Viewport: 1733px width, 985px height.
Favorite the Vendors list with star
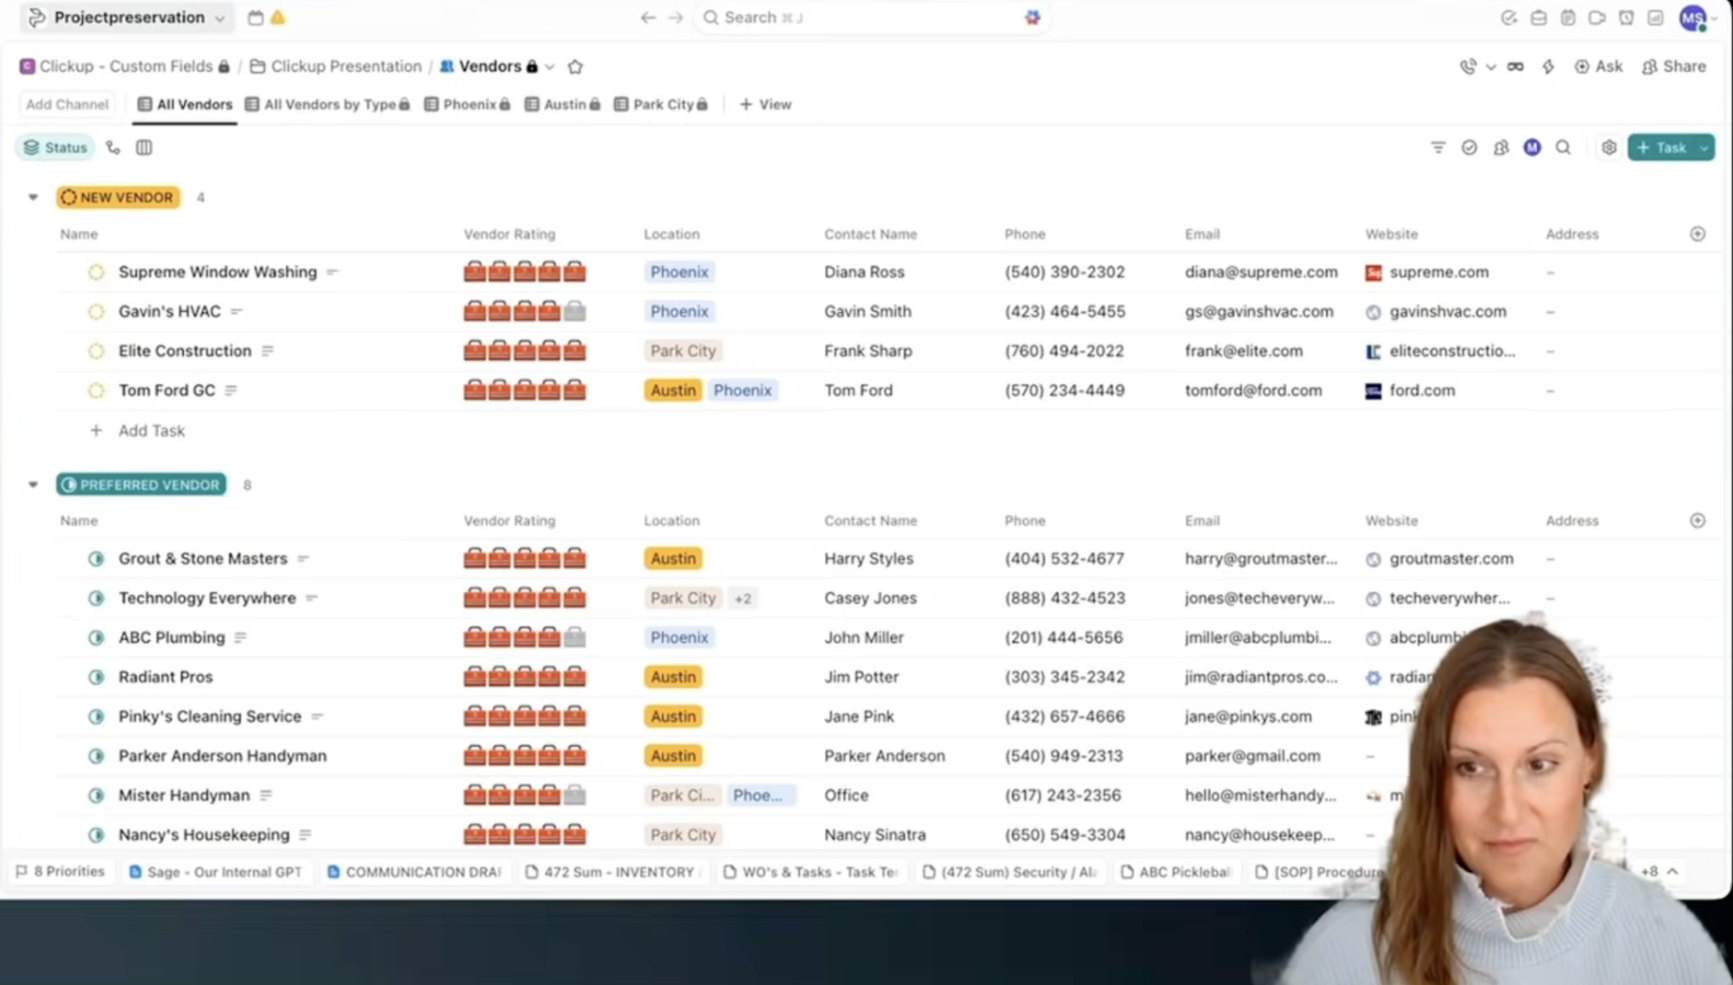[575, 67]
